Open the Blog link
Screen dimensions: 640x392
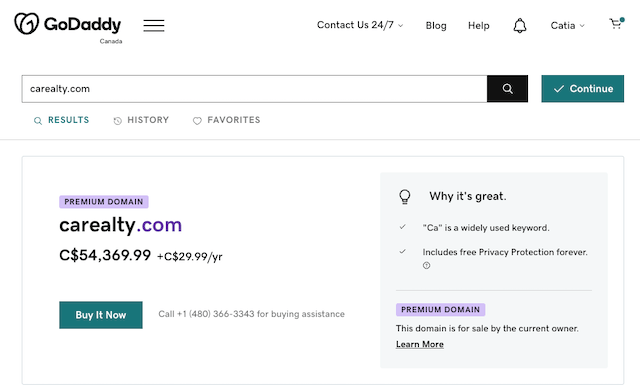coord(436,26)
